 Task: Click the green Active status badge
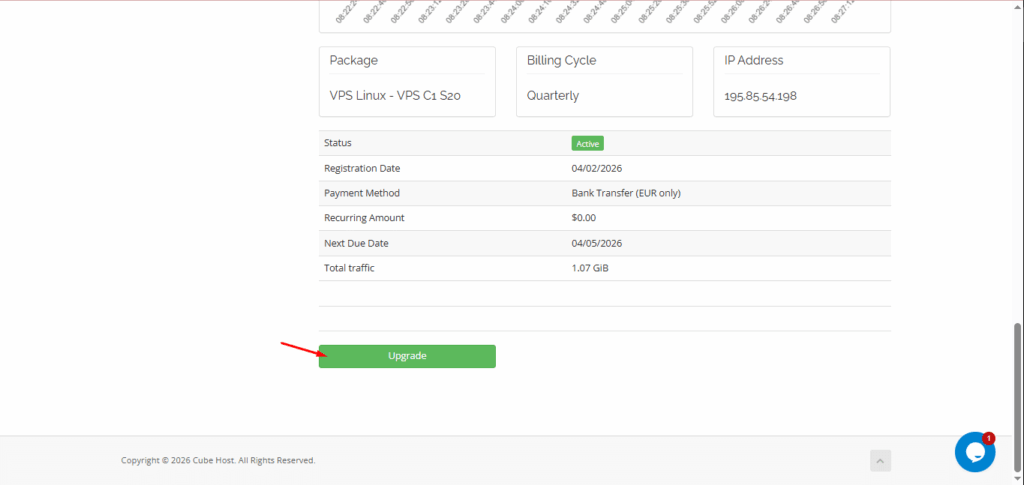coord(587,144)
